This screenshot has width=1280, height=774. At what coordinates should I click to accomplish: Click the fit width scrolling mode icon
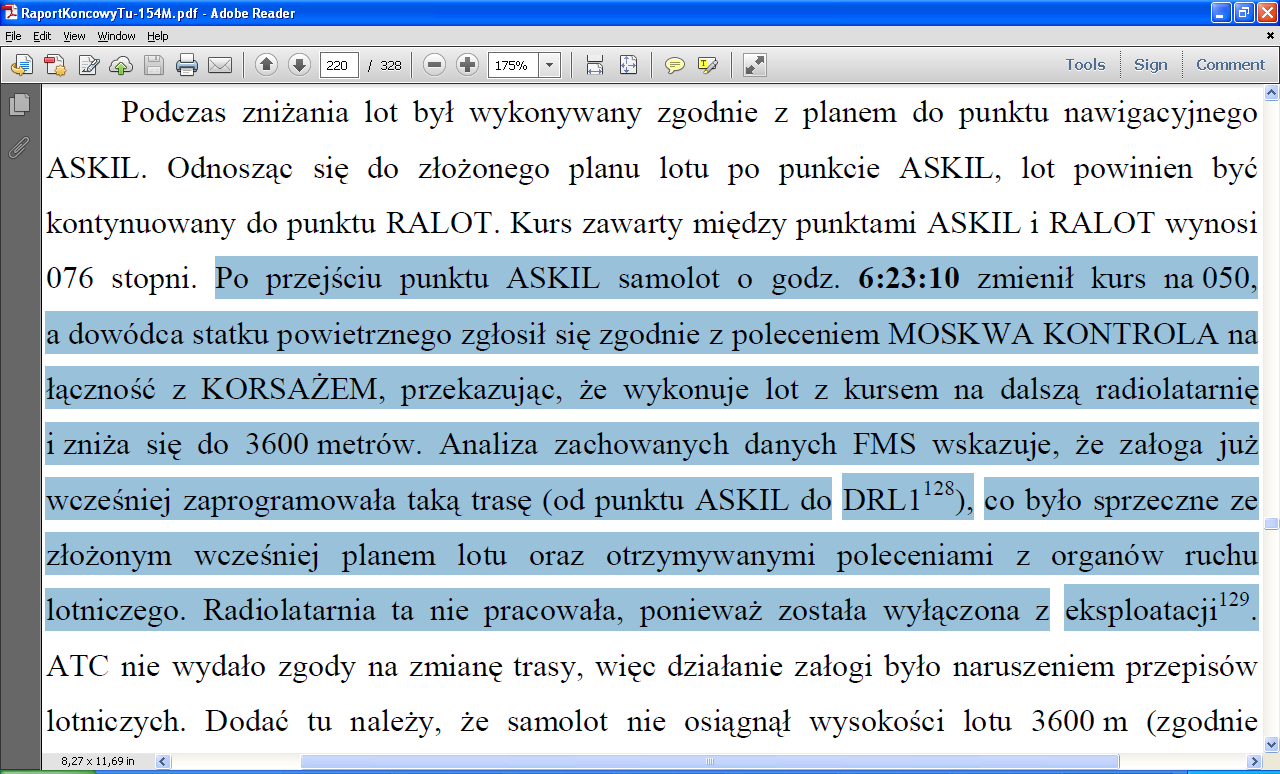pos(595,65)
